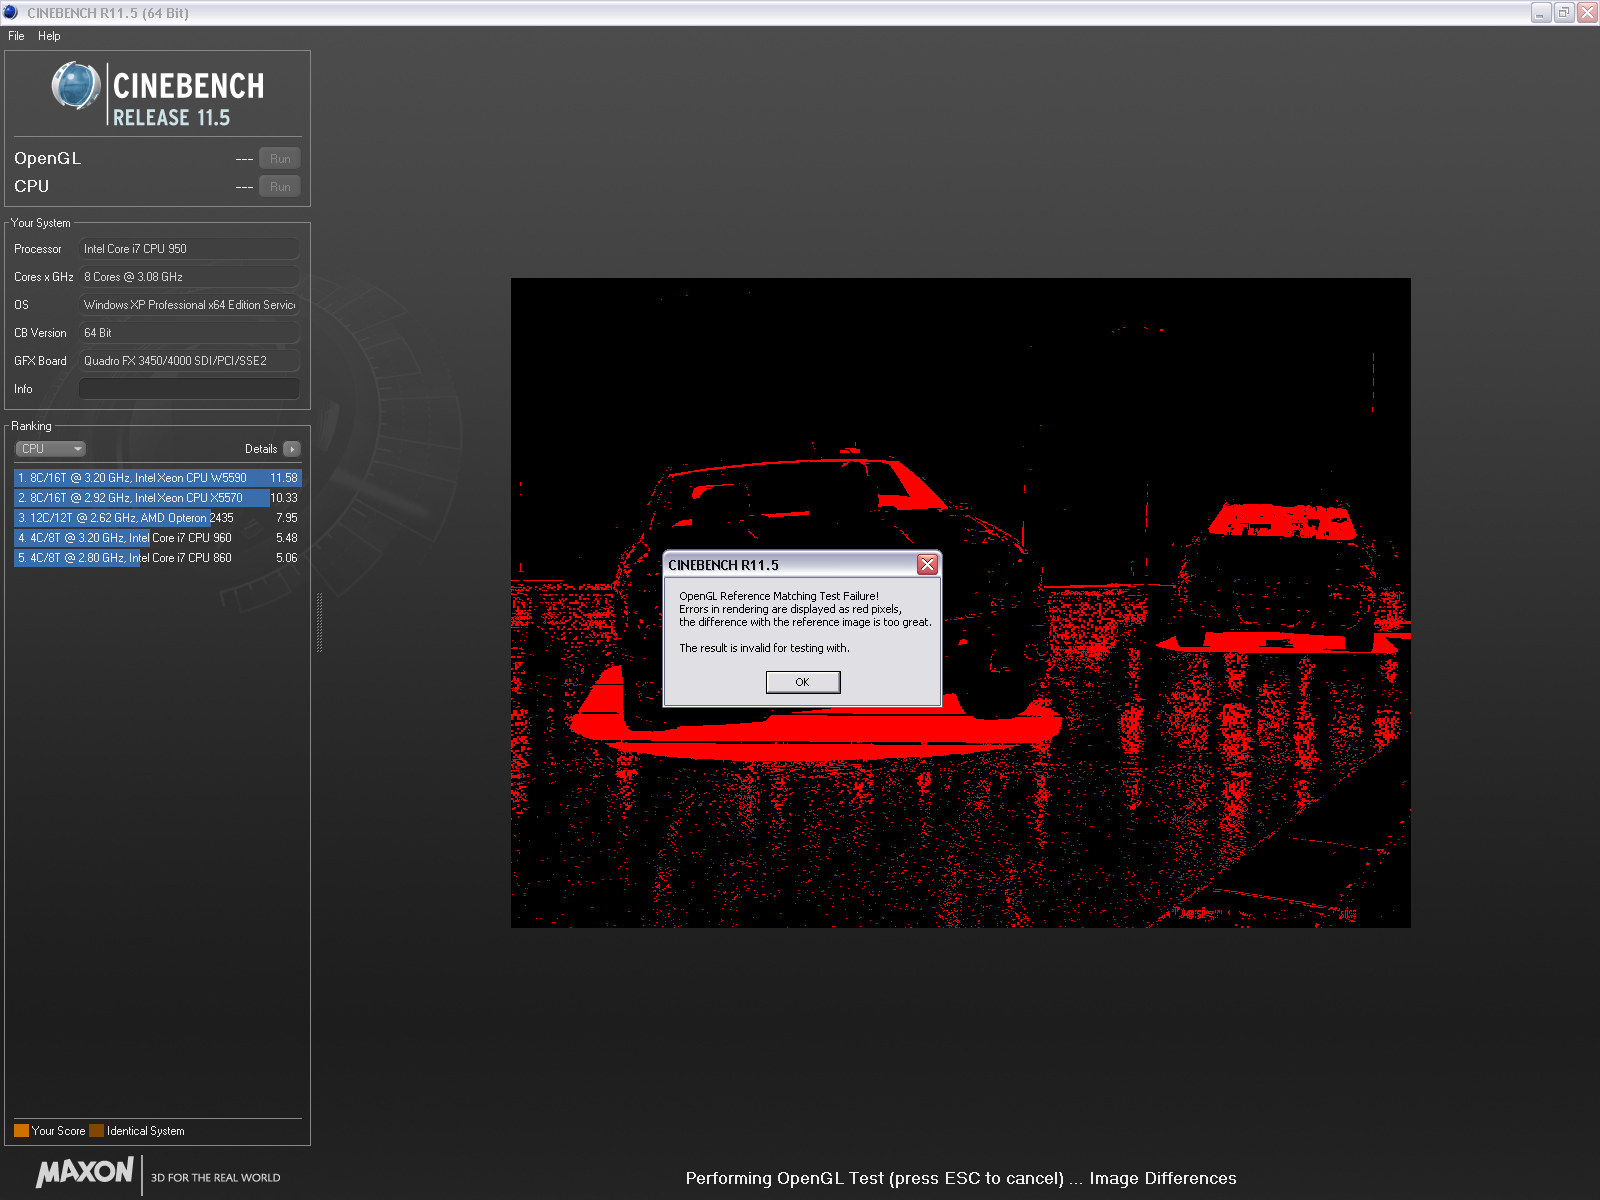
Task: Click the GFX Board field showing Quadro FX
Action: coord(189,361)
